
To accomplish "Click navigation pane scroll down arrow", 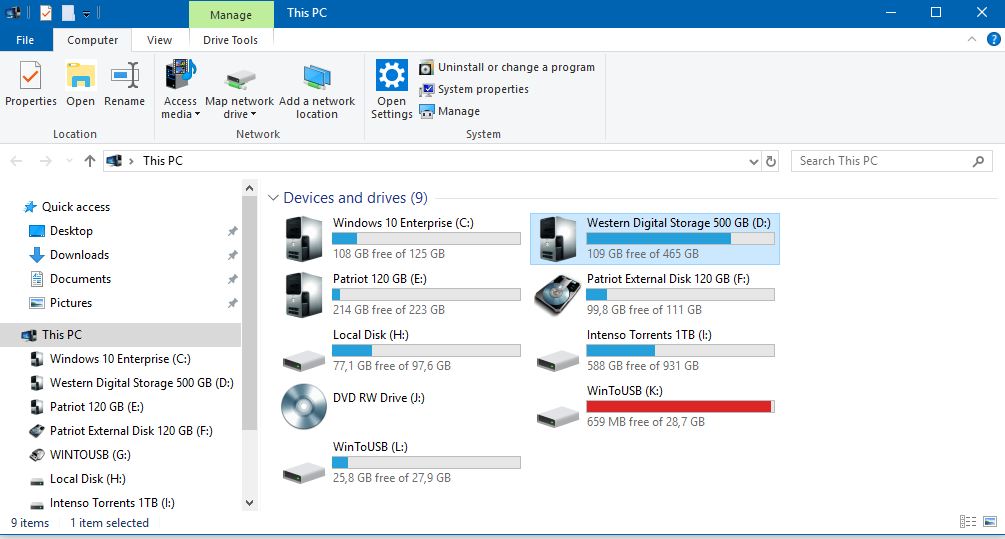I will pyautogui.click(x=249, y=503).
